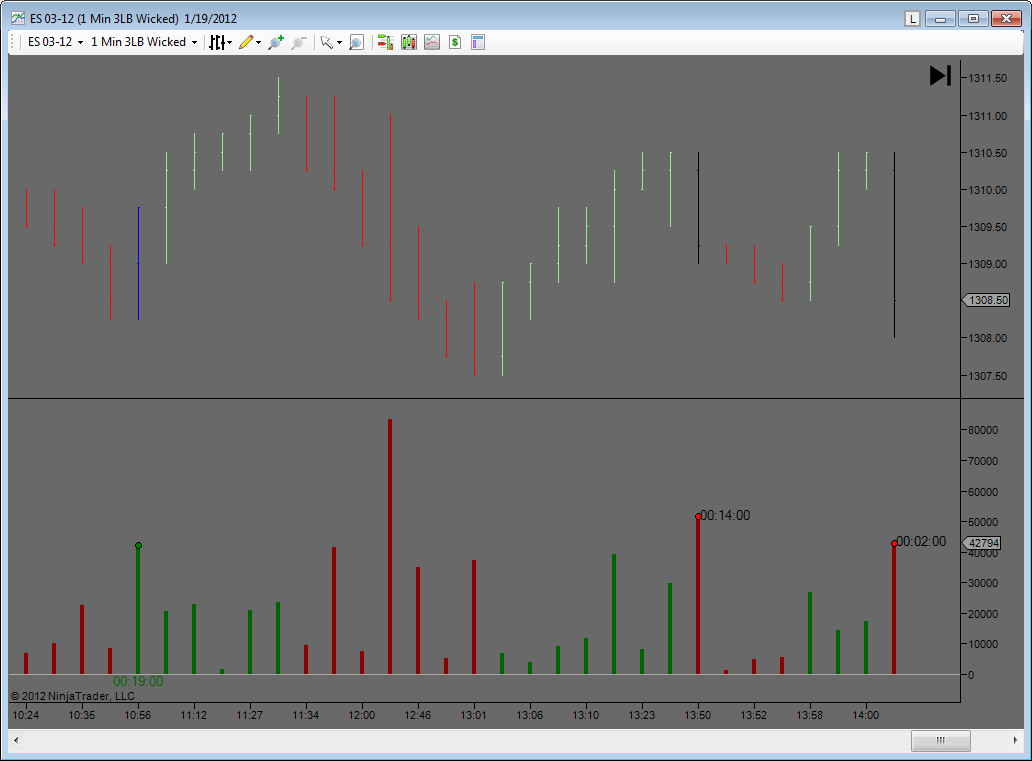This screenshot has width=1032, height=761.
Task: Click the 13:50 time axis label
Action: pos(698,716)
